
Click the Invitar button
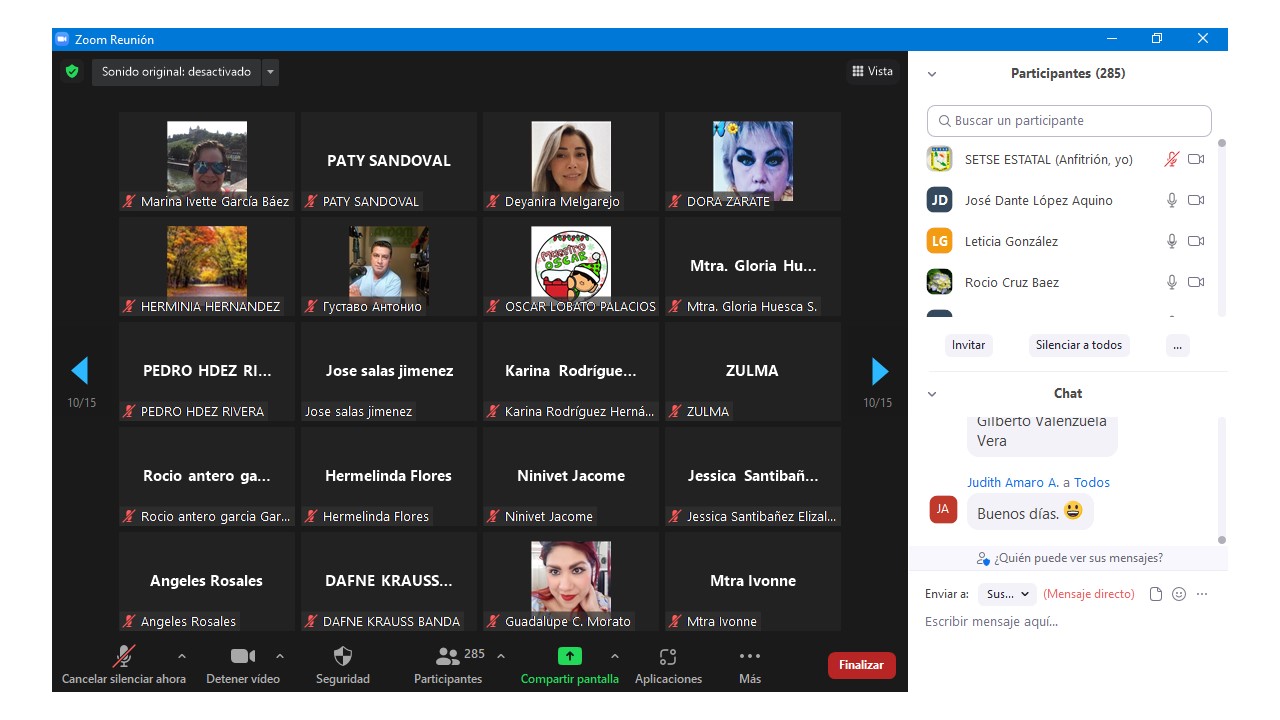968,345
